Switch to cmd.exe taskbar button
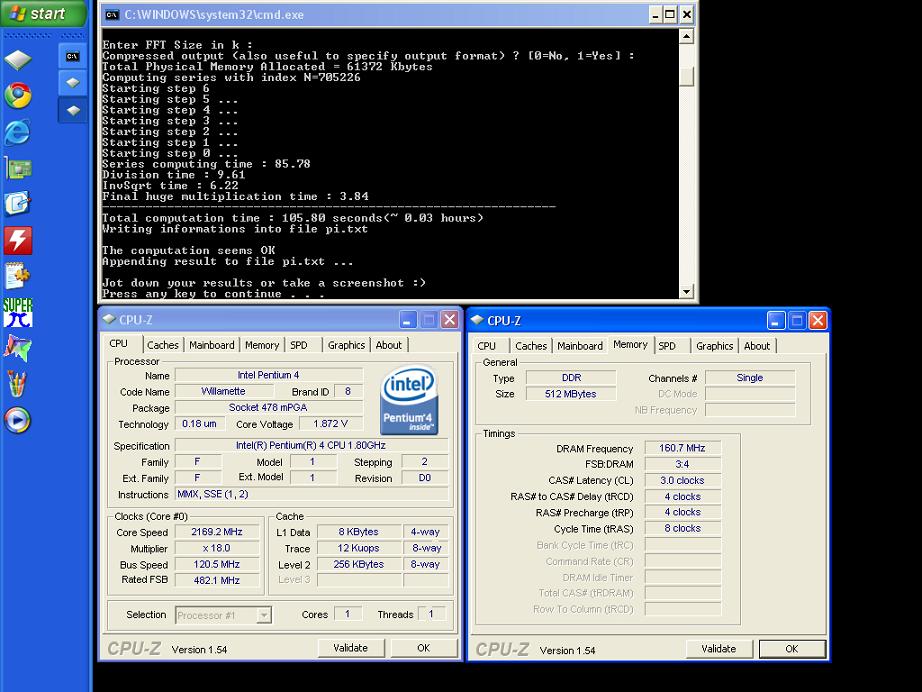Viewport: 922px width, 692px height. (x=72, y=56)
